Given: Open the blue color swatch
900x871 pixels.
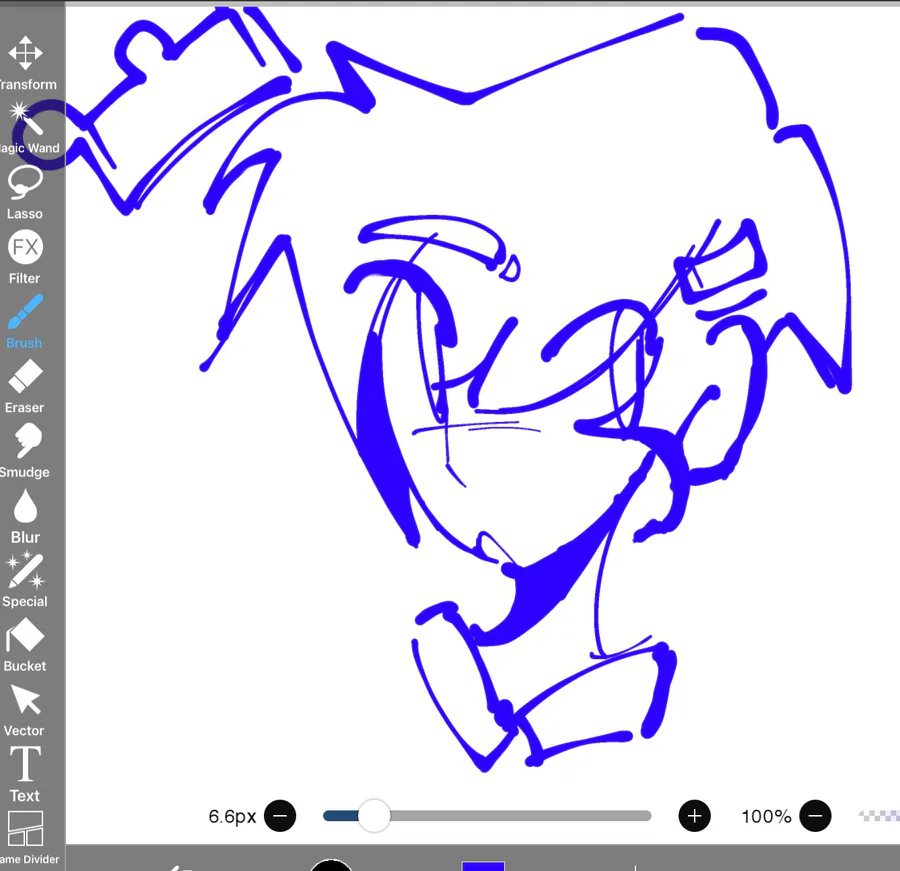Looking at the screenshot, I should point(483,866).
